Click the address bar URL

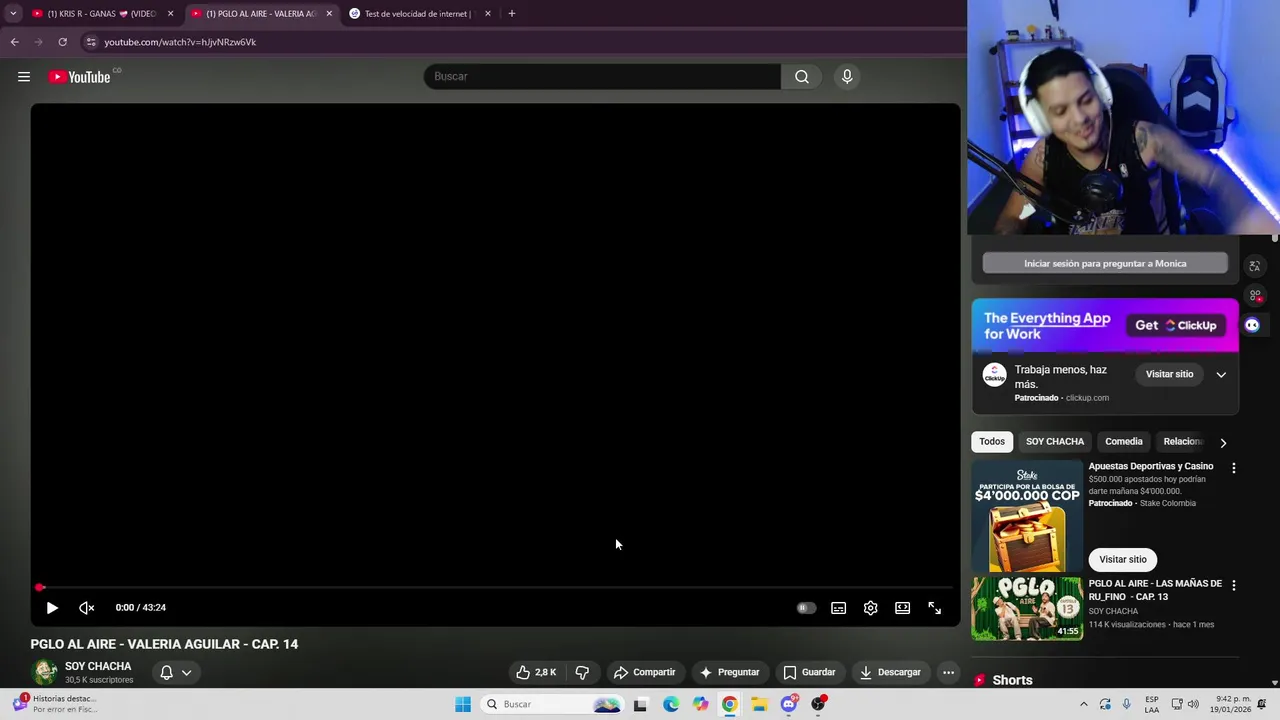coord(180,42)
